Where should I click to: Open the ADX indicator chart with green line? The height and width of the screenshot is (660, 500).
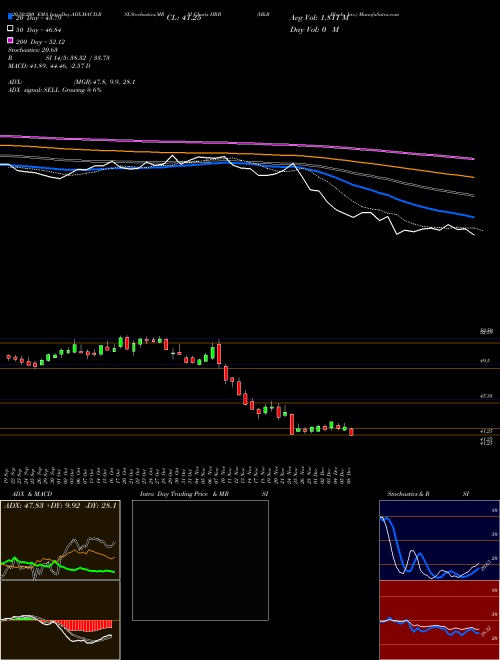60,540
